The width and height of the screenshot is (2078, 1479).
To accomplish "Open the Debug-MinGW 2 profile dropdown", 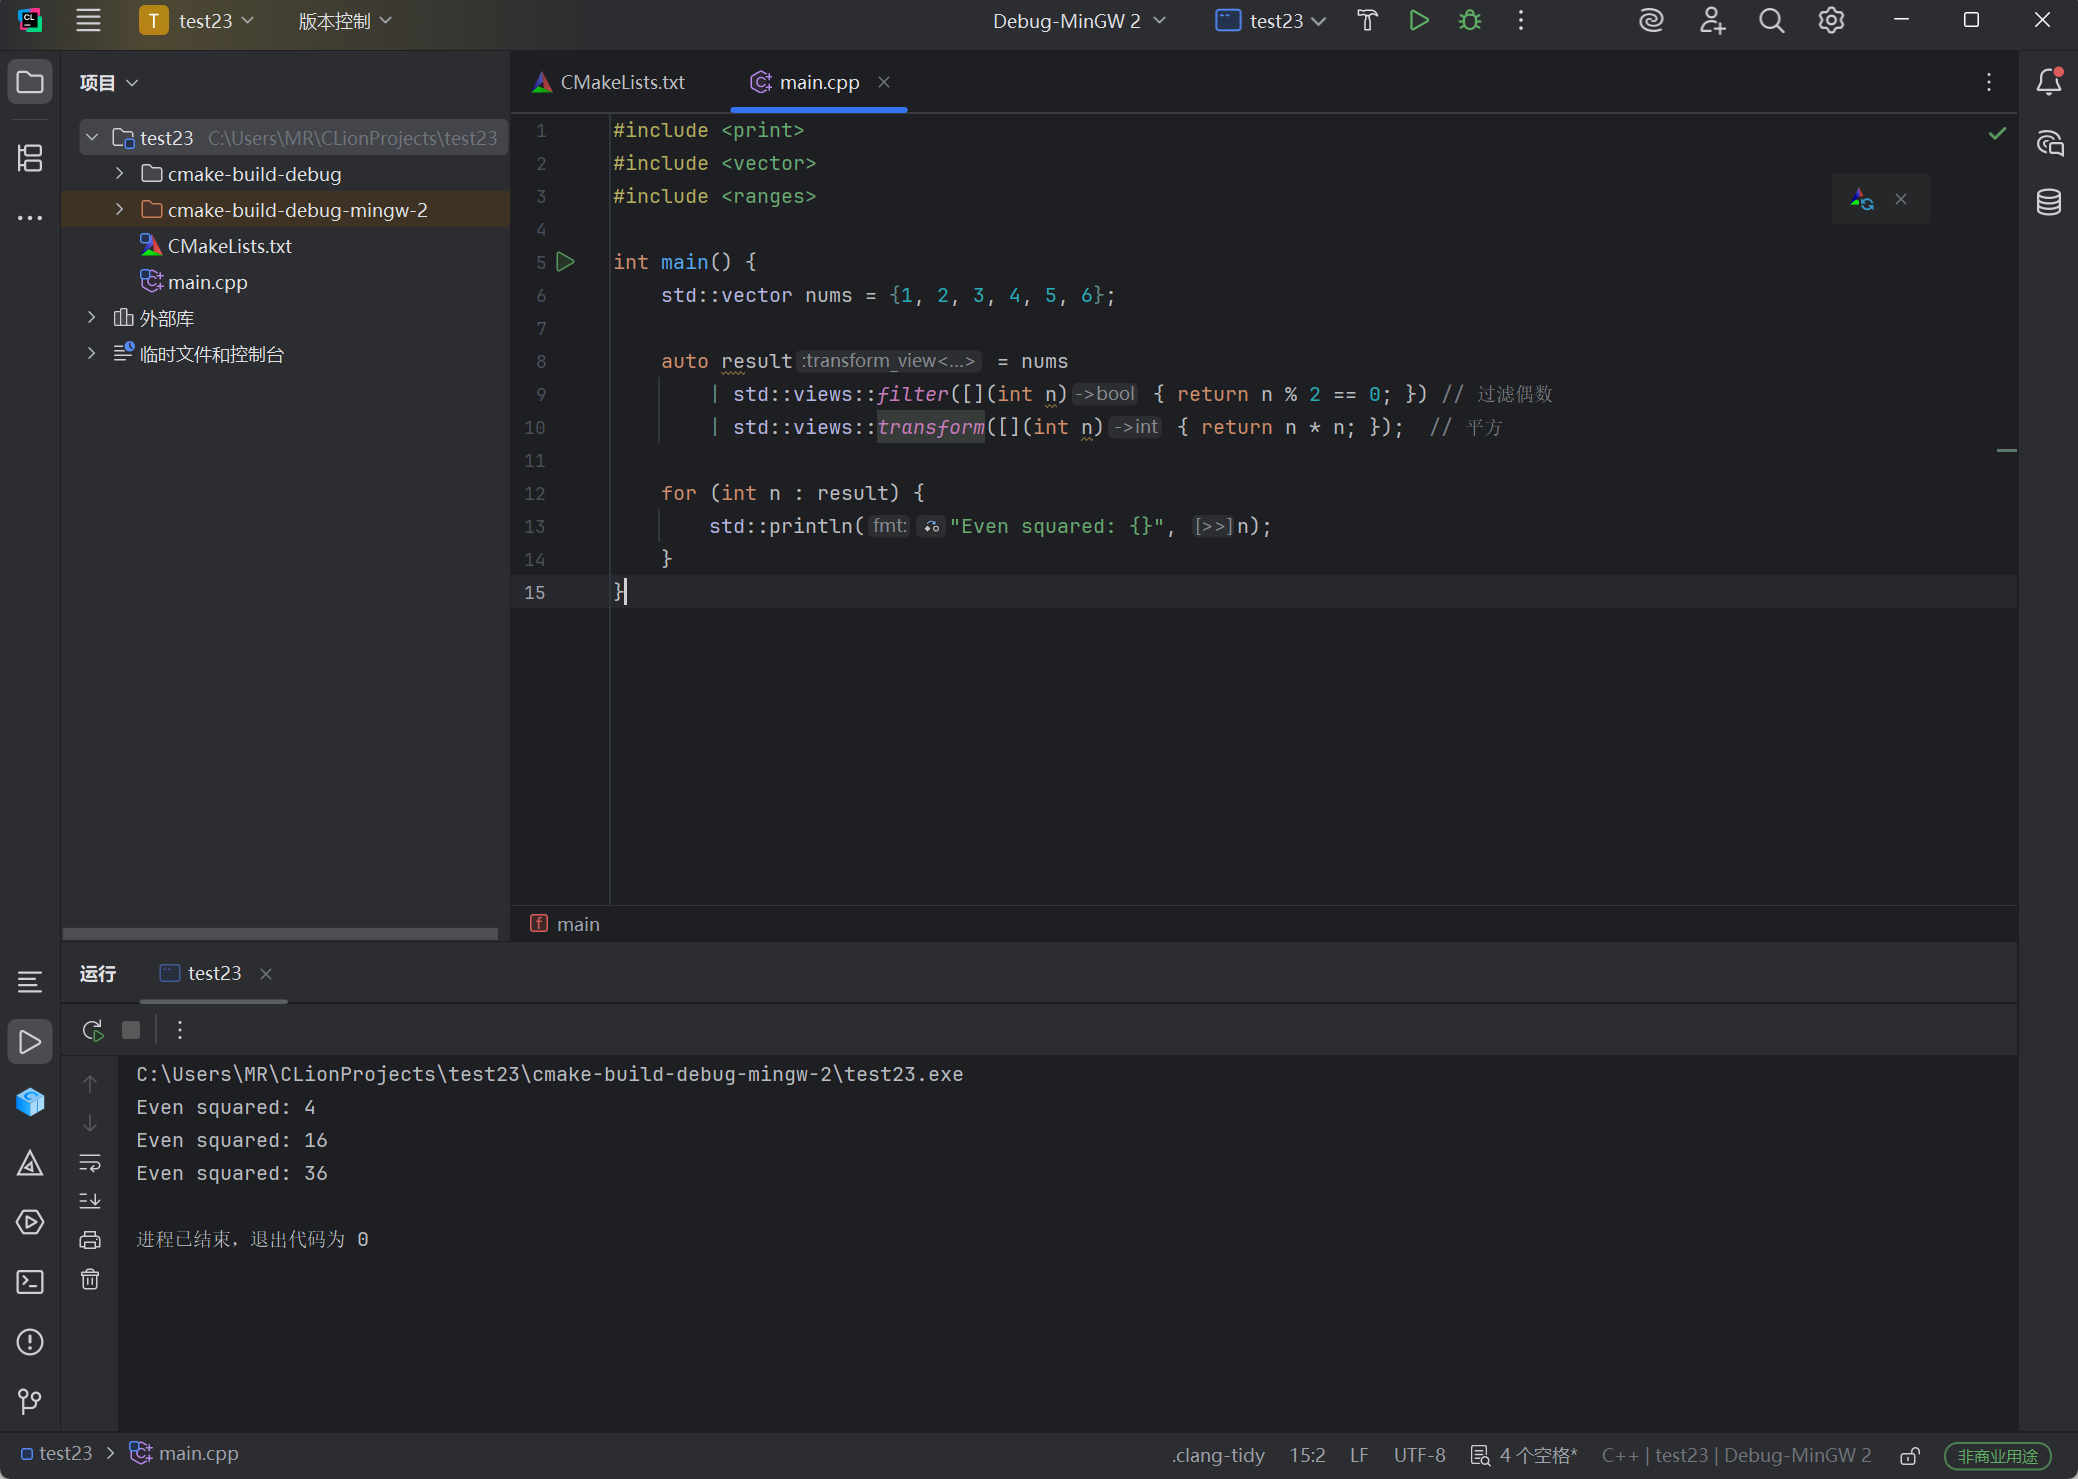I will tap(1079, 21).
